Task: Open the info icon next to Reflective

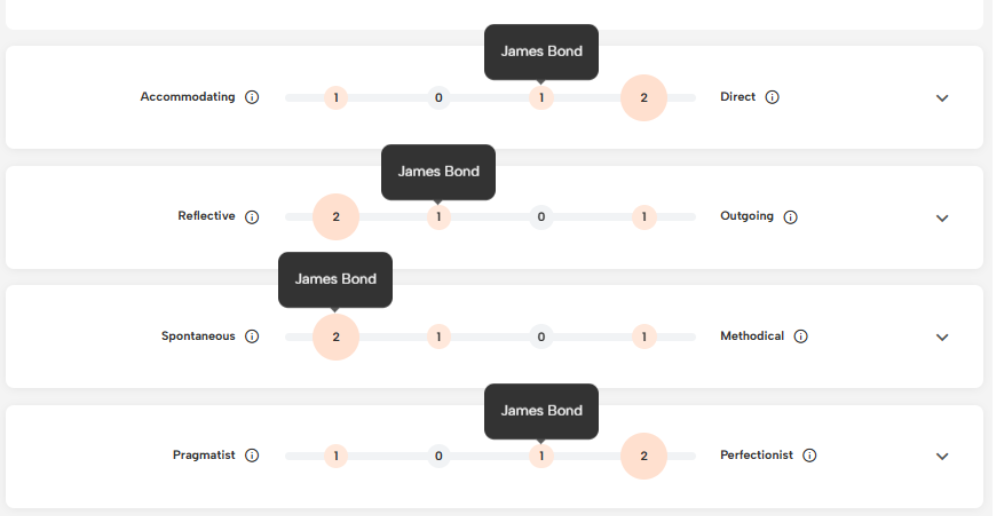Action: pyautogui.click(x=252, y=217)
